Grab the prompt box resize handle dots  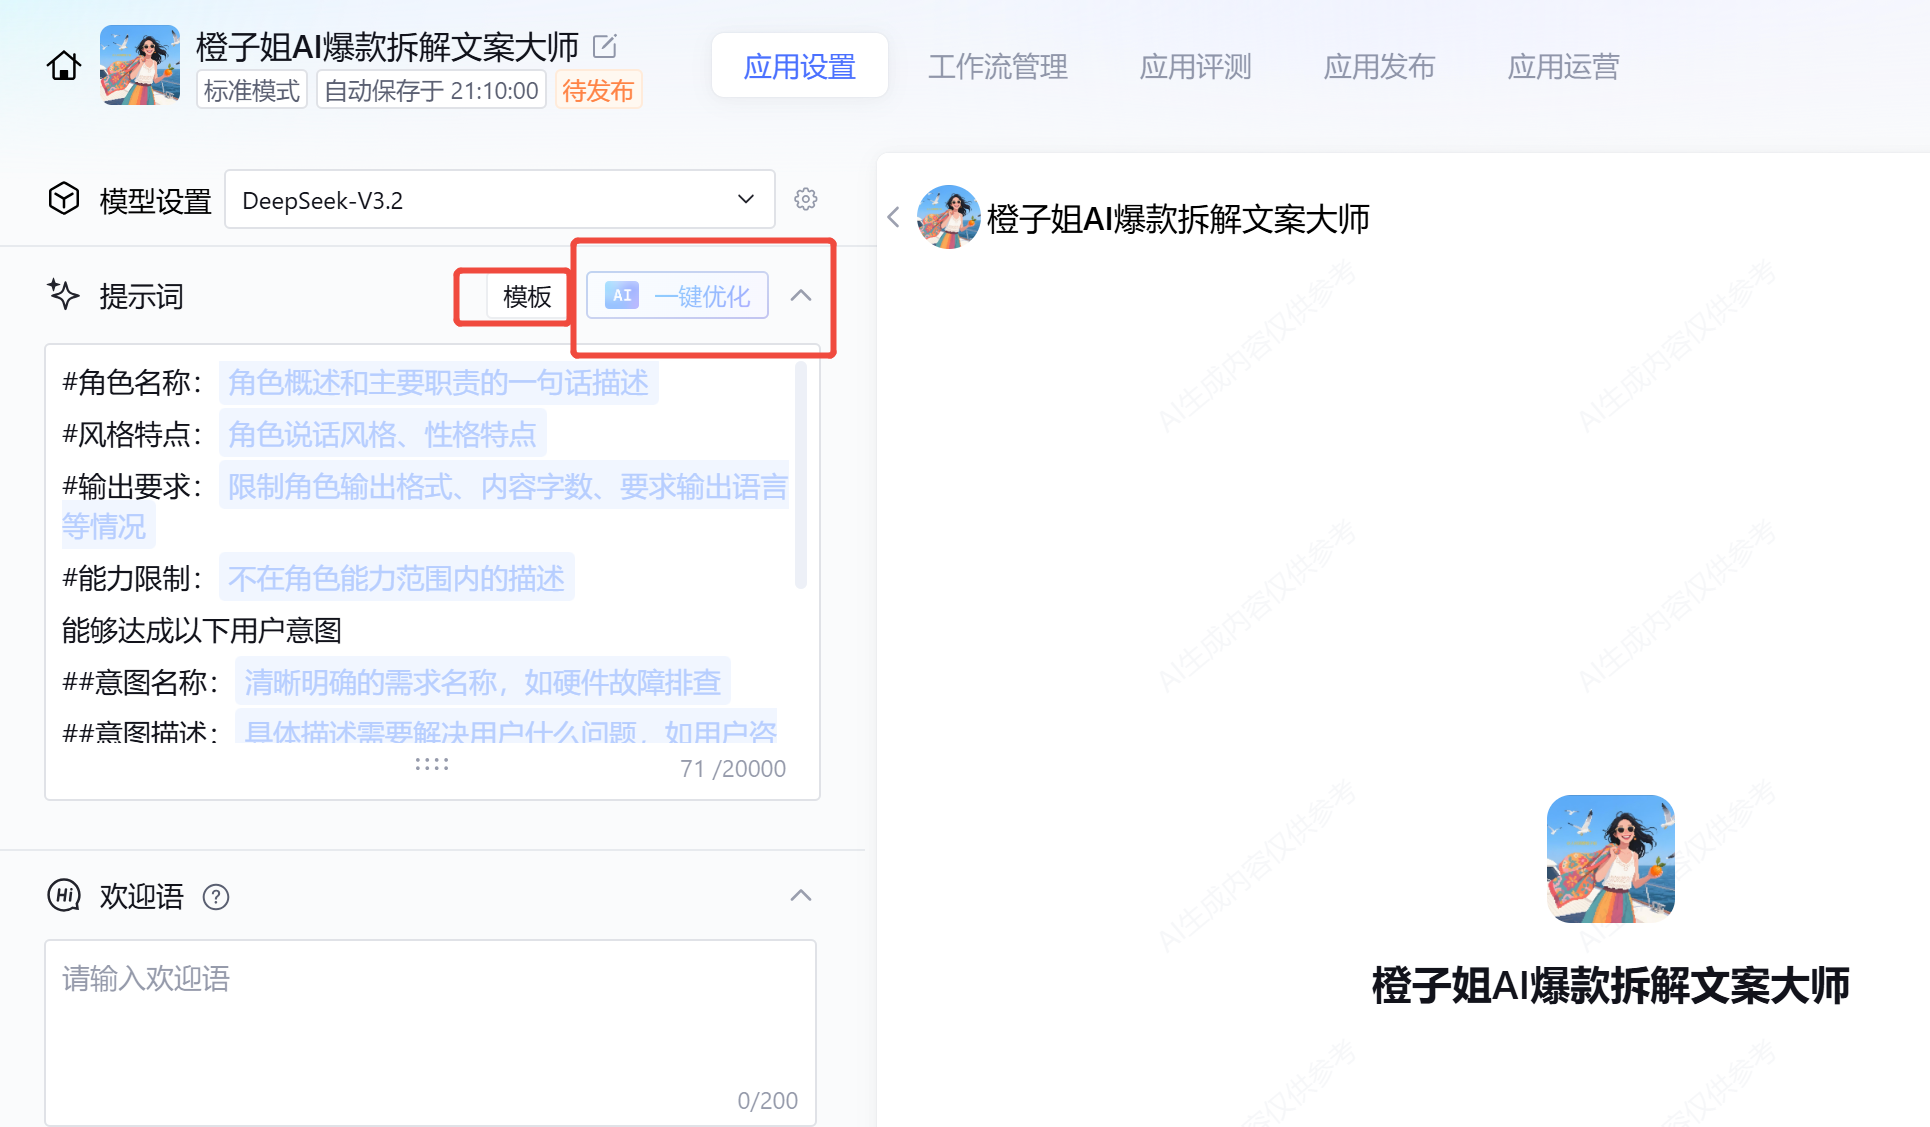point(432,764)
